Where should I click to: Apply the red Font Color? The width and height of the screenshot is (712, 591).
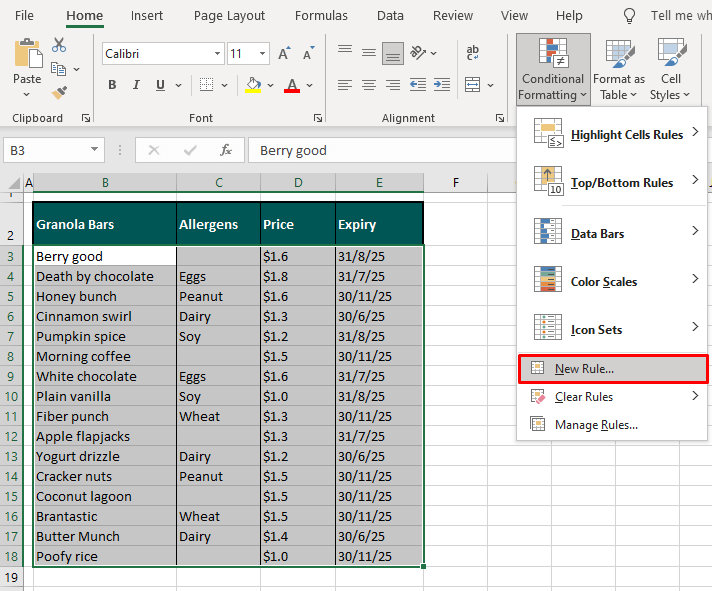coord(292,85)
